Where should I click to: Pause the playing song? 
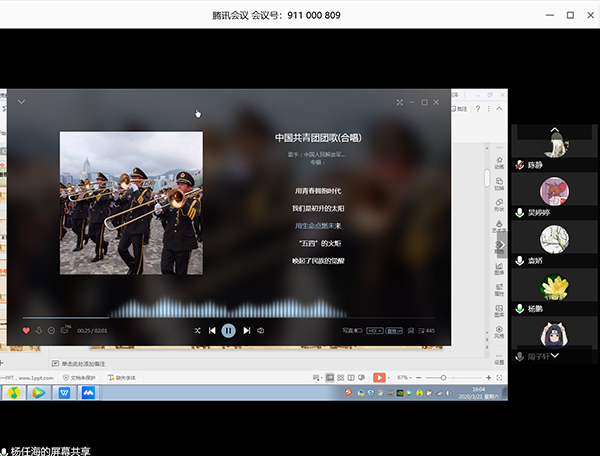pyautogui.click(x=228, y=330)
